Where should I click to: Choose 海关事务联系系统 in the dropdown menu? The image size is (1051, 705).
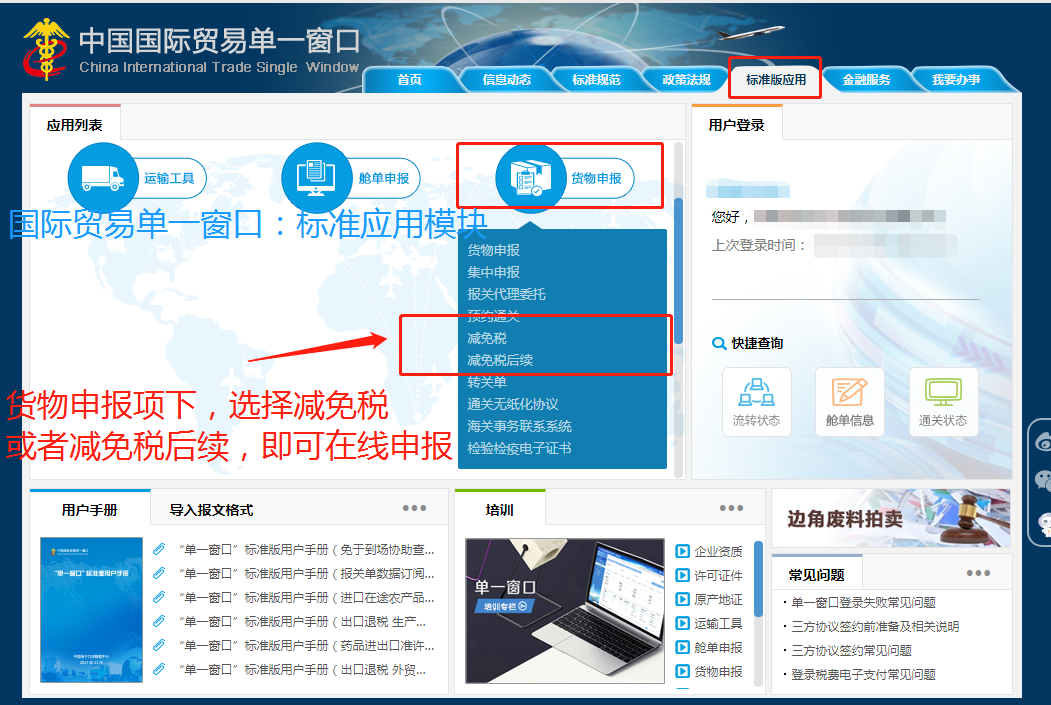click(x=519, y=426)
